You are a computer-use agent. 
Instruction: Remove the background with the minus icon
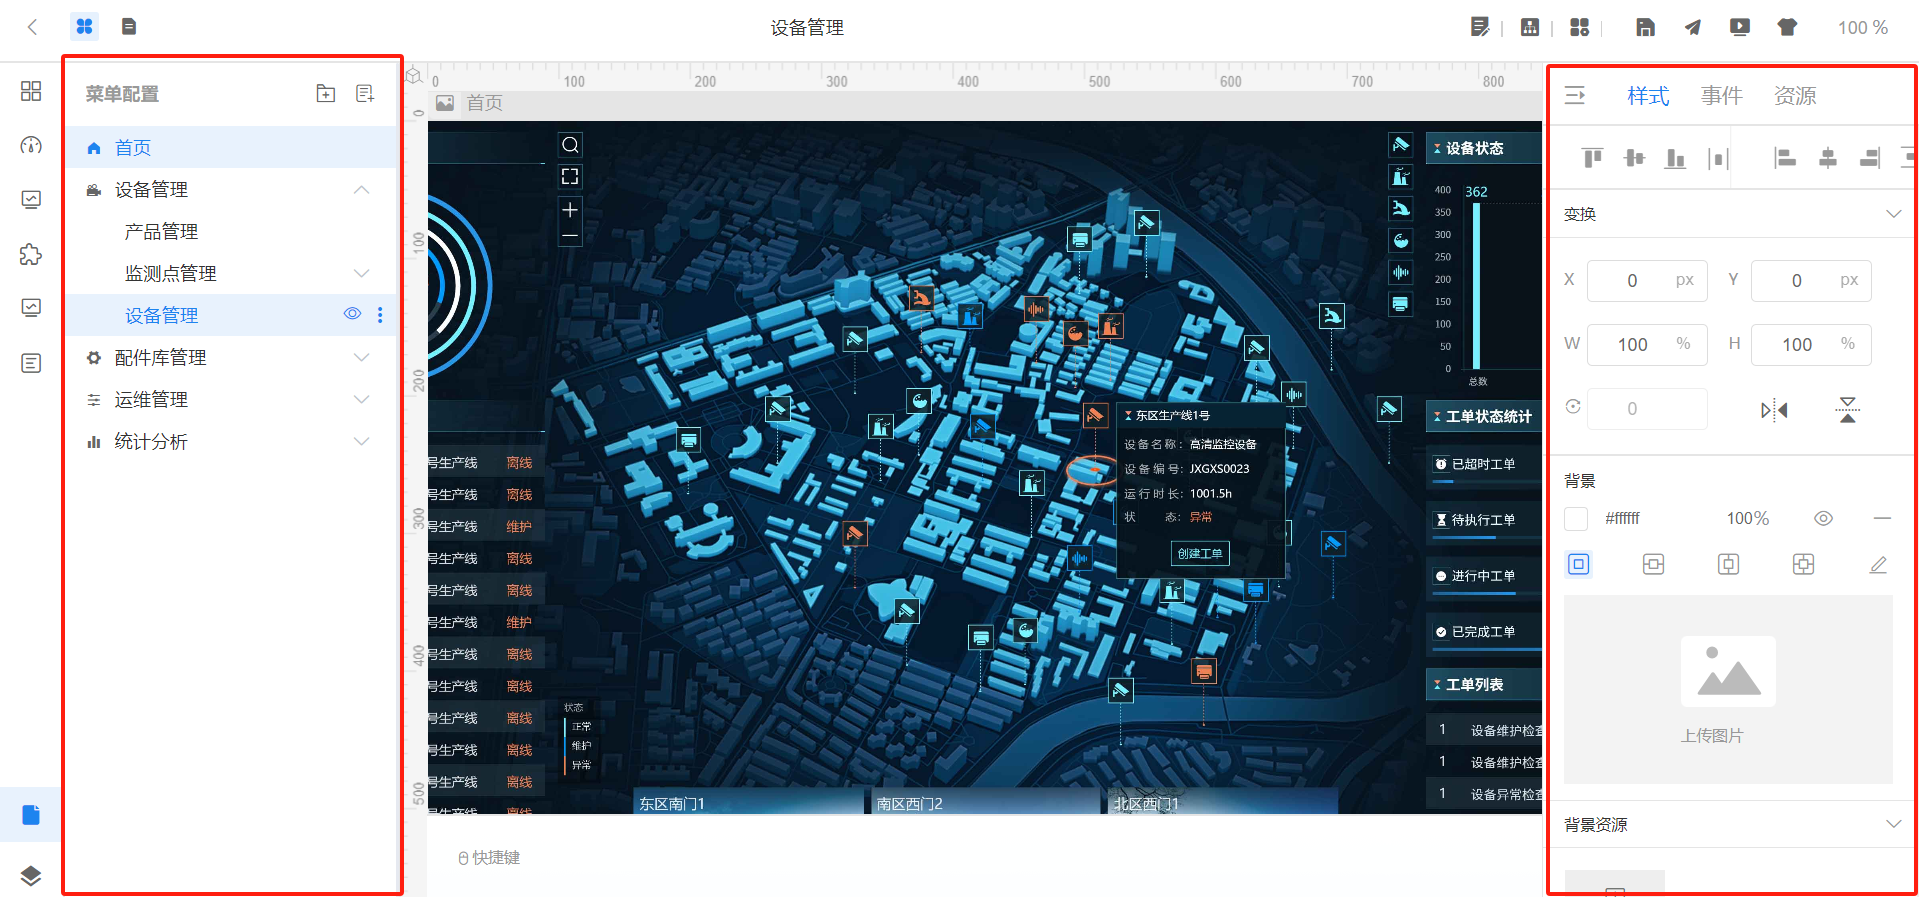point(1882,519)
